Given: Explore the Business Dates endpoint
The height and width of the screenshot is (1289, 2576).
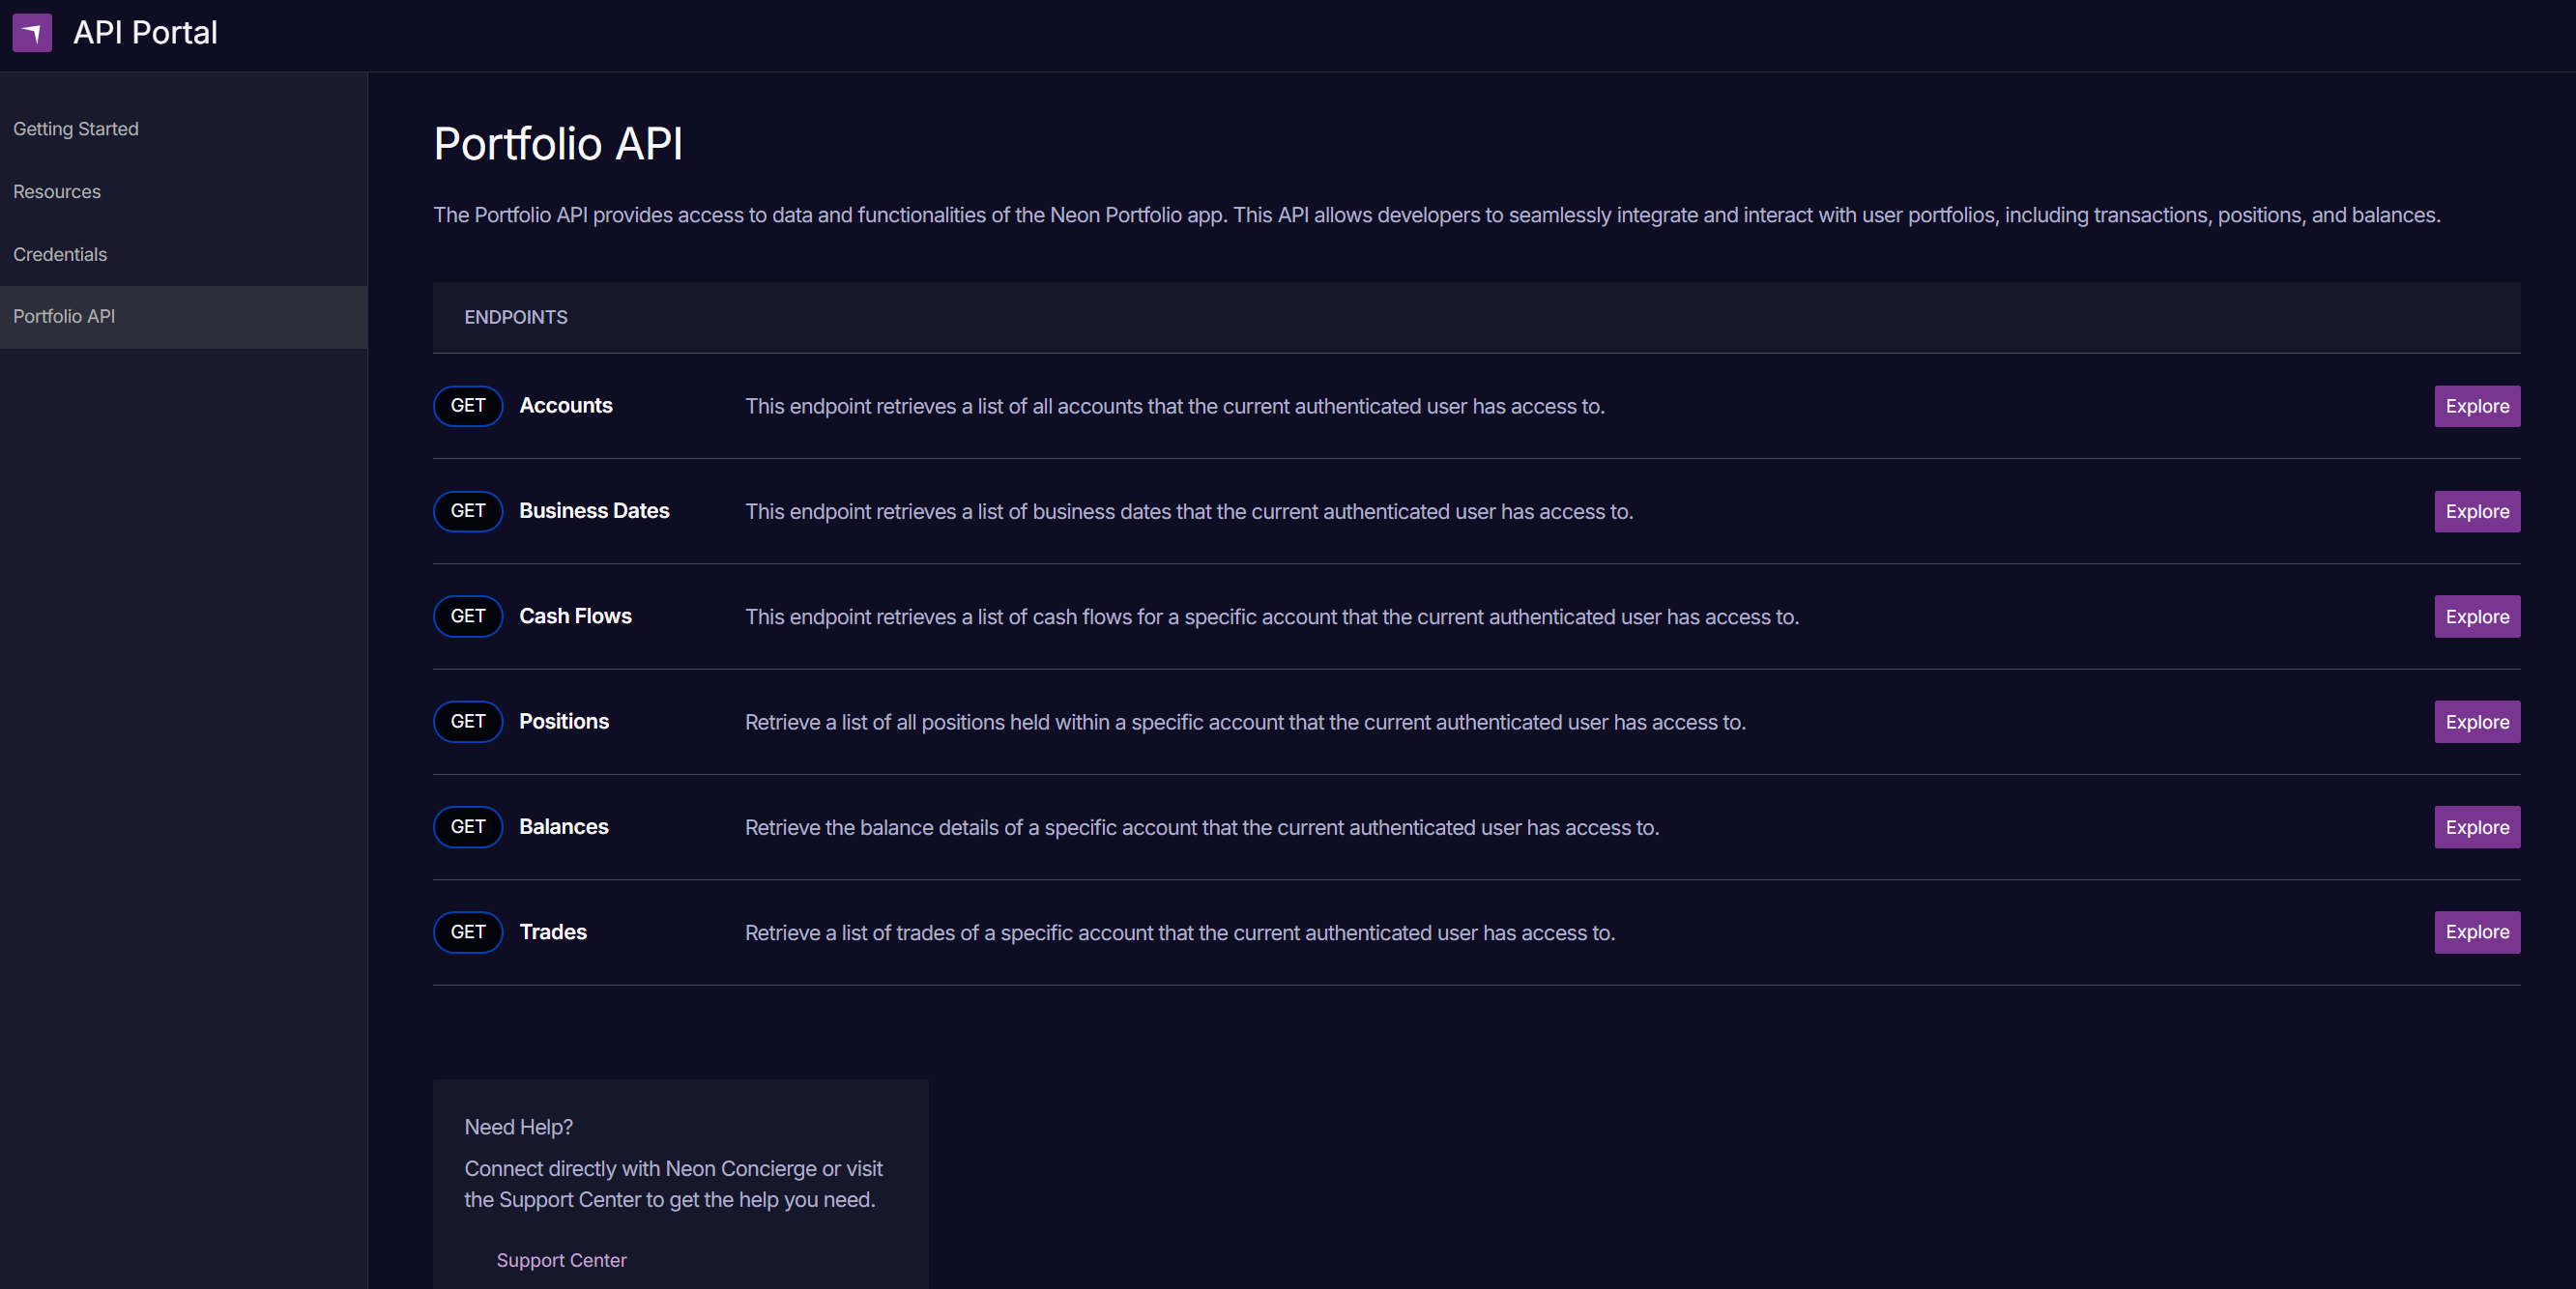Looking at the screenshot, I should [2476, 511].
